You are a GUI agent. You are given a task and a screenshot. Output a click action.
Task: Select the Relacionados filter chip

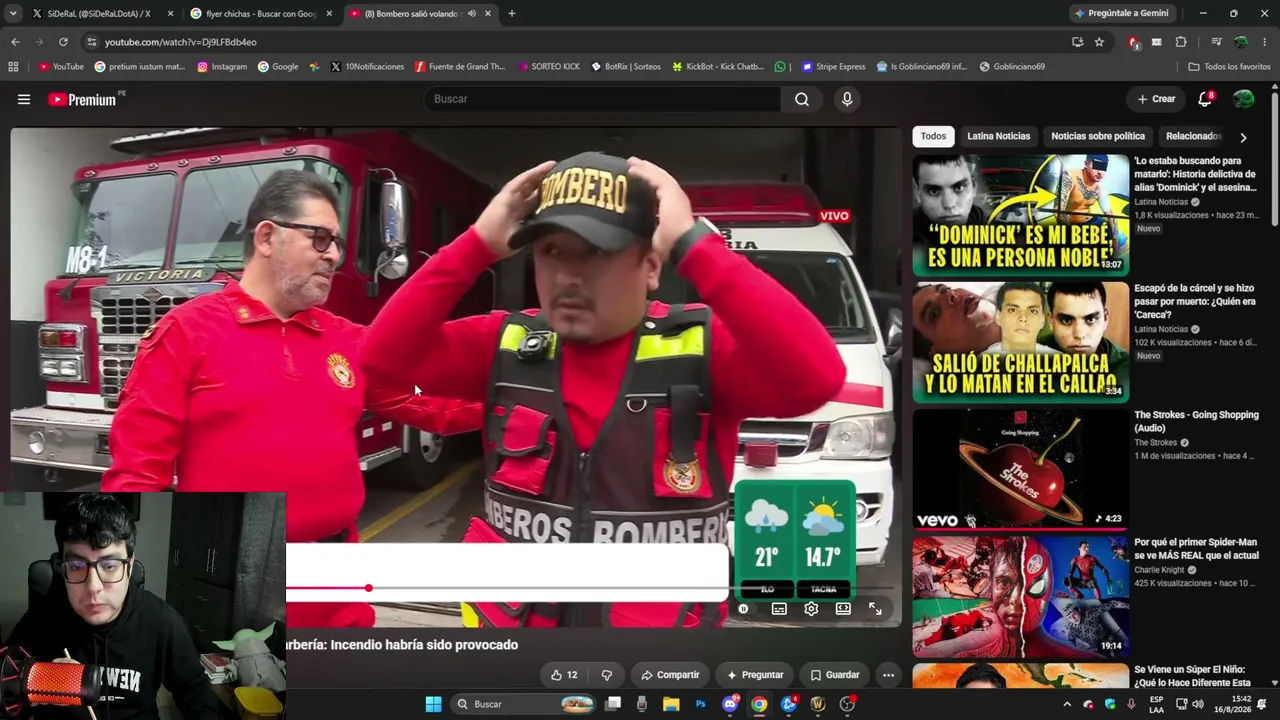pyautogui.click(x=1194, y=136)
